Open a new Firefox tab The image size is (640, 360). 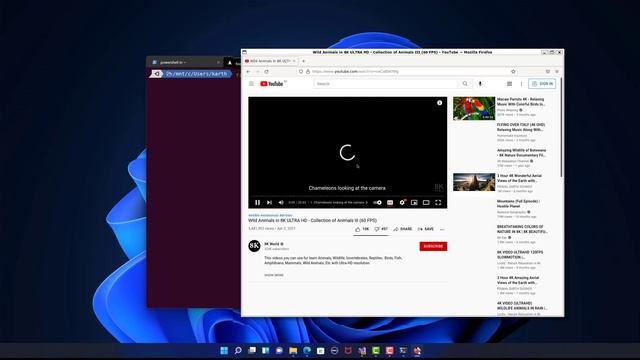click(x=303, y=61)
